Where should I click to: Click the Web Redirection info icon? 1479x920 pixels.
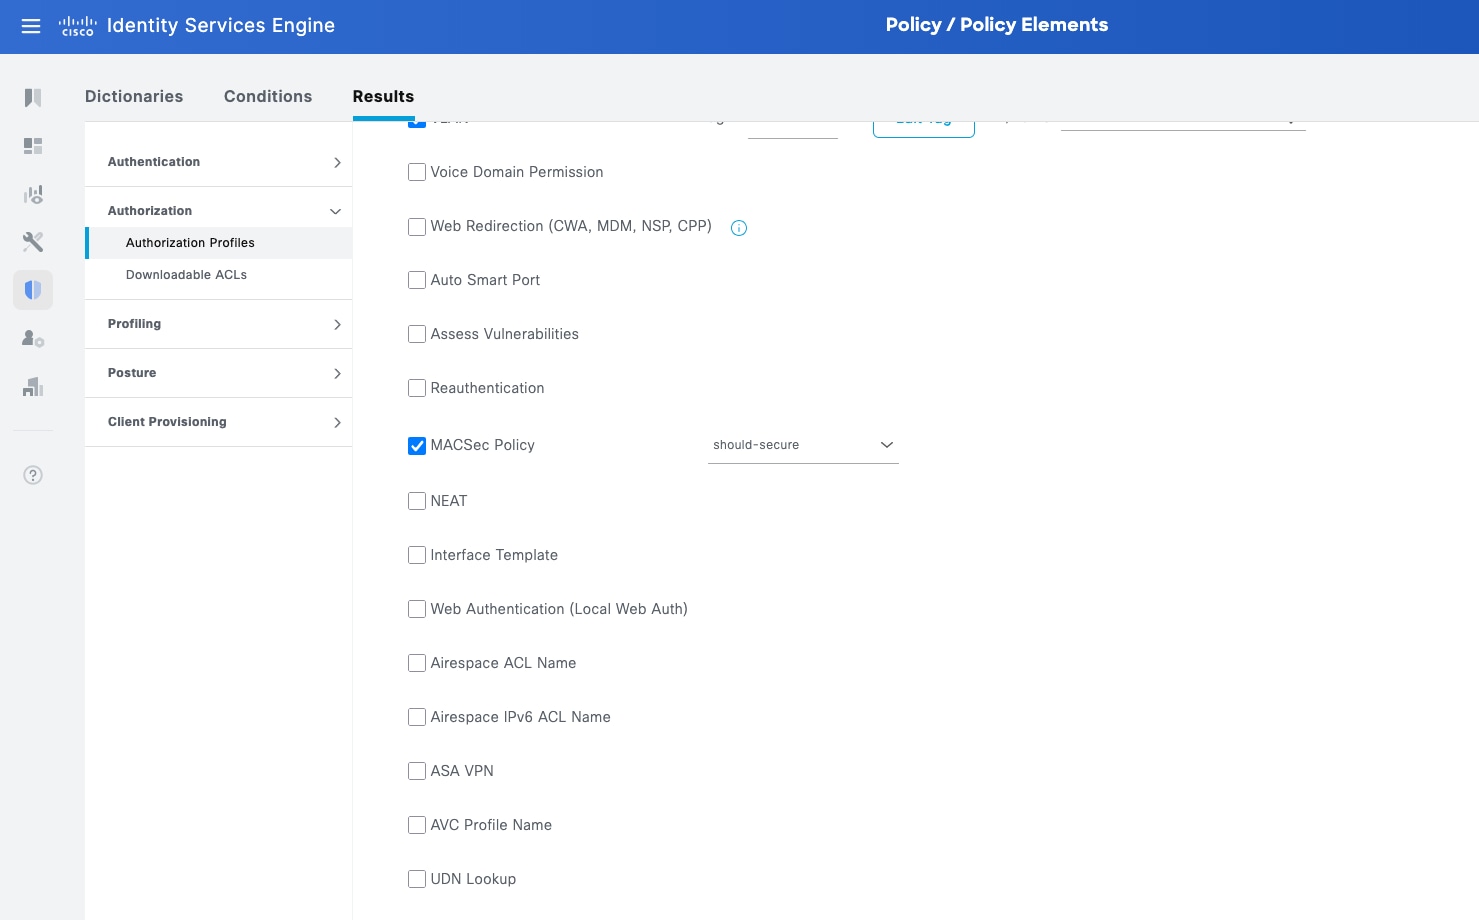pos(739,228)
